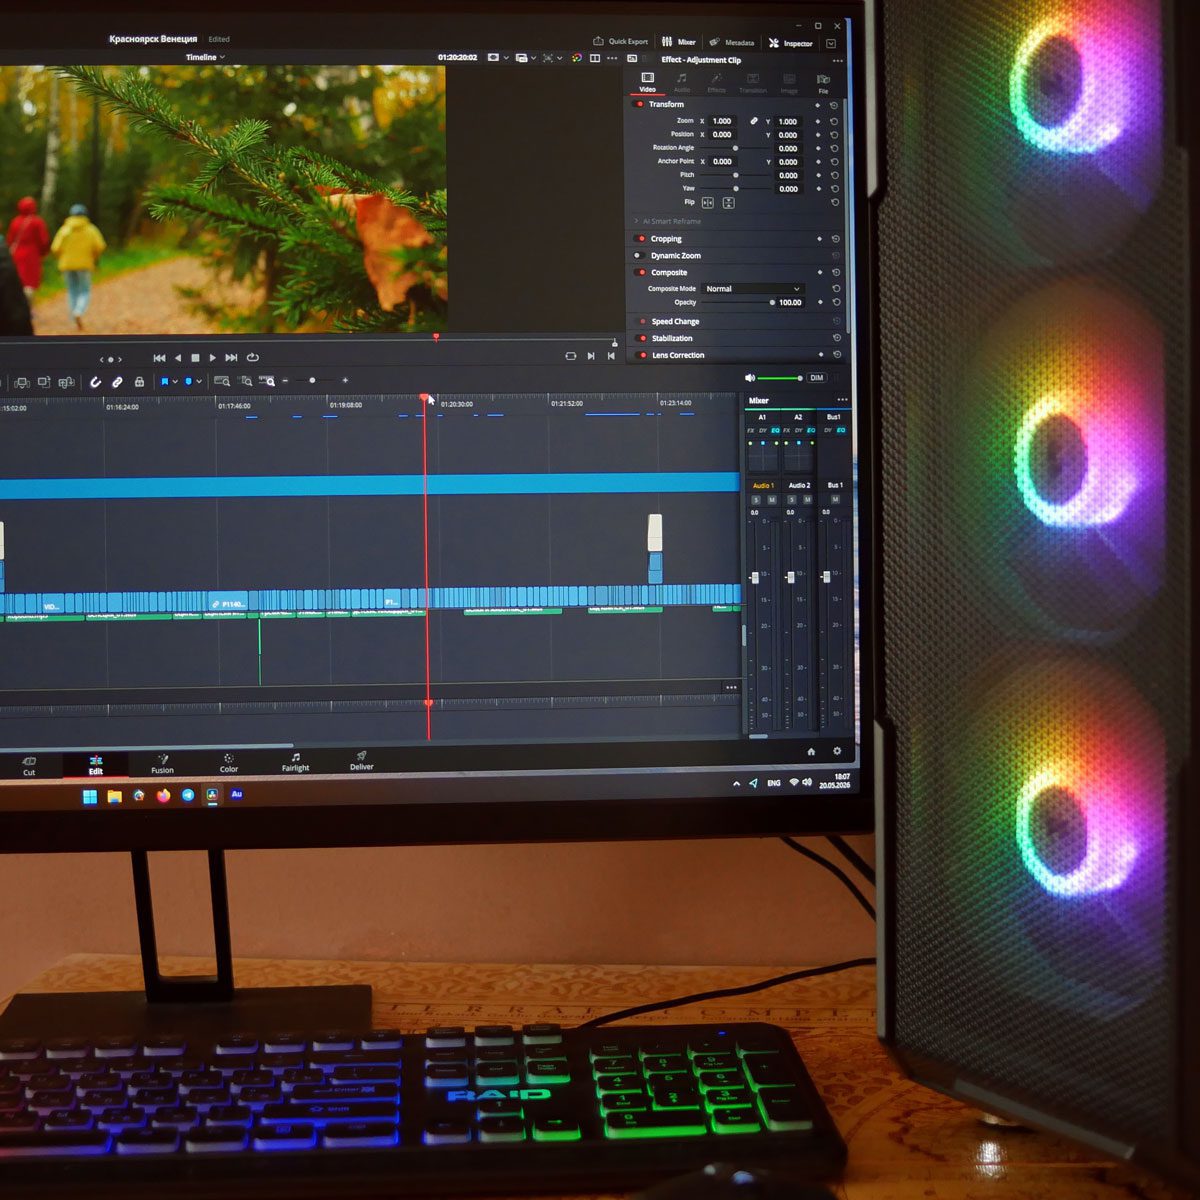1200x1200 pixels.
Task: Open Project Settings gear icon
Action: coord(837,751)
